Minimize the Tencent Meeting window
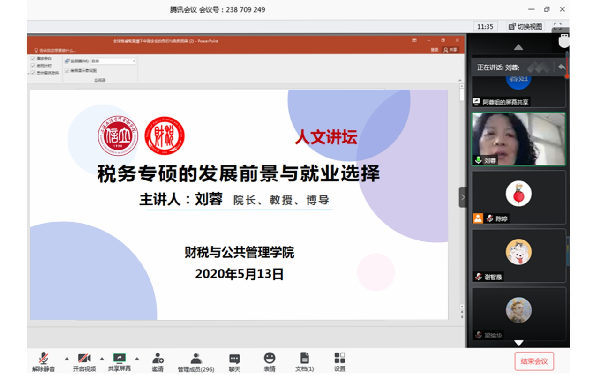The width and height of the screenshot is (600, 375). point(531,9)
